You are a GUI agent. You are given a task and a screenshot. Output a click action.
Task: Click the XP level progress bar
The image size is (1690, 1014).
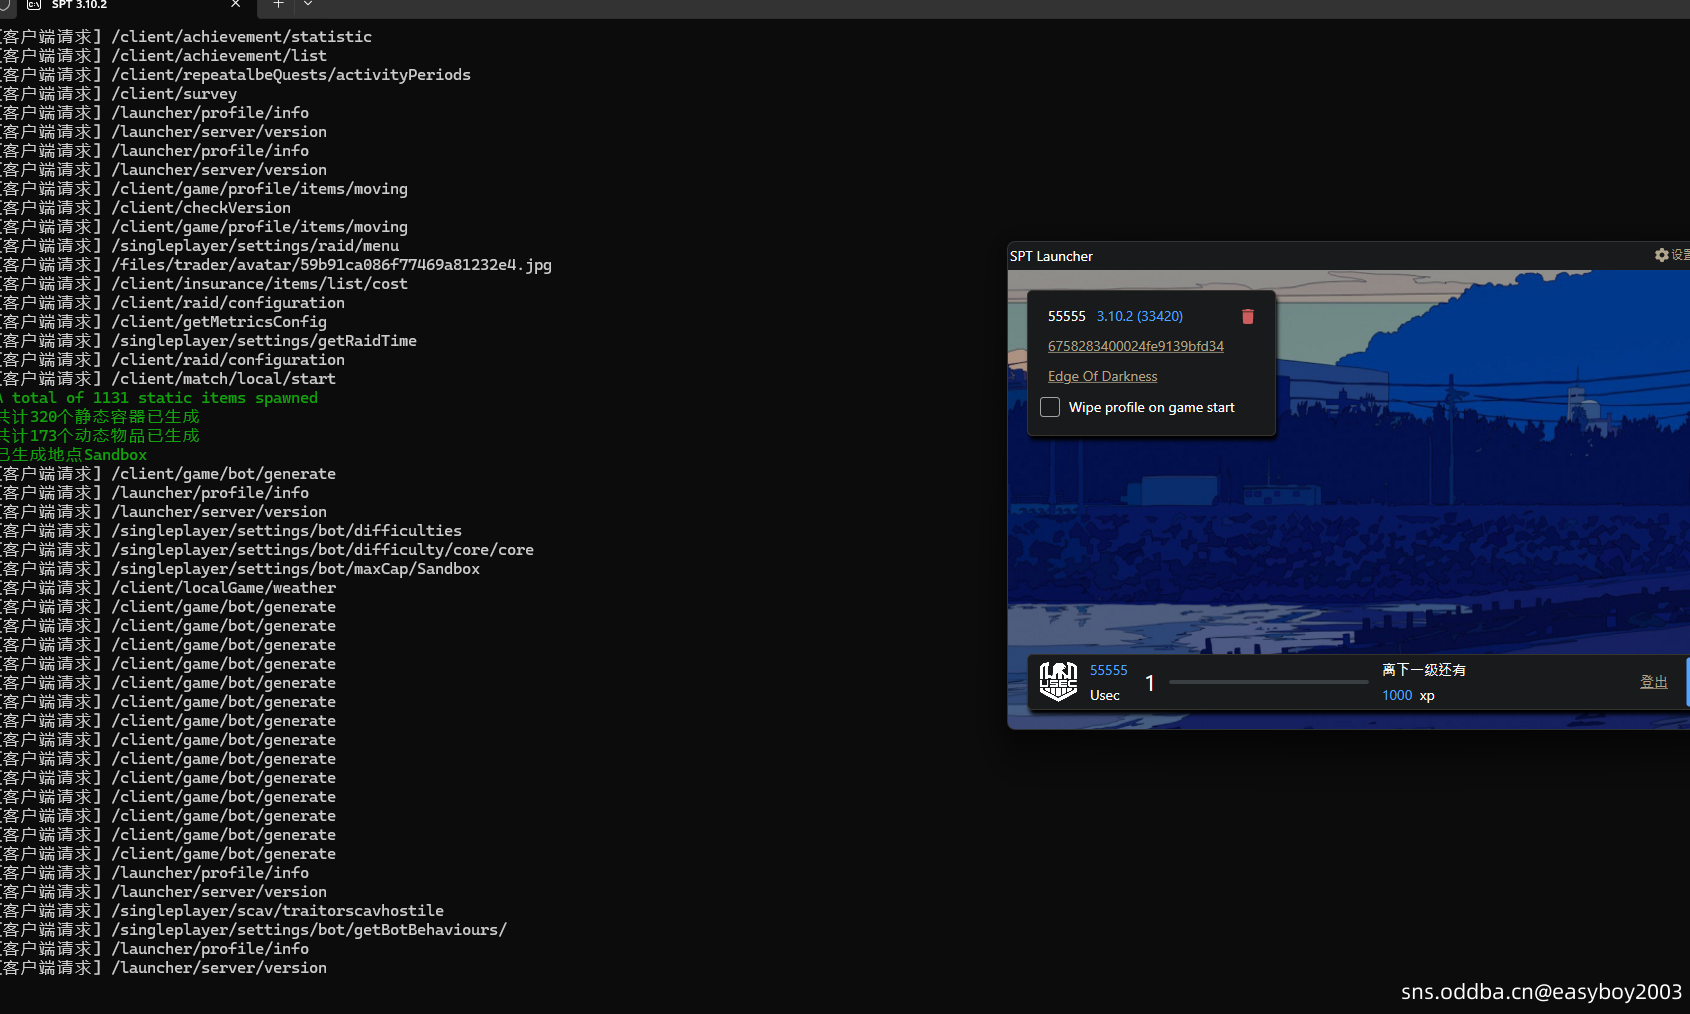pos(1268,682)
